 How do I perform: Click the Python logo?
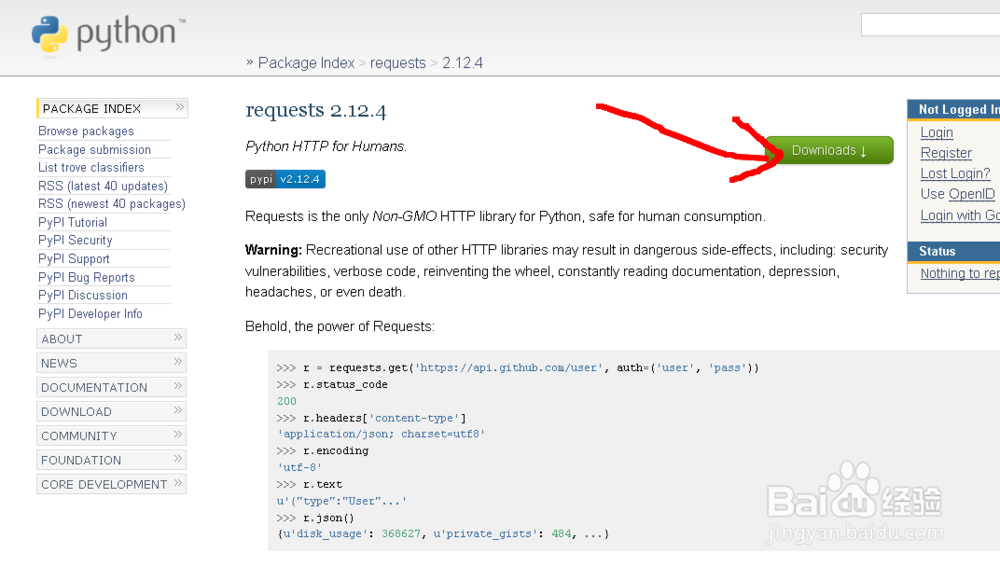[x=108, y=34]
